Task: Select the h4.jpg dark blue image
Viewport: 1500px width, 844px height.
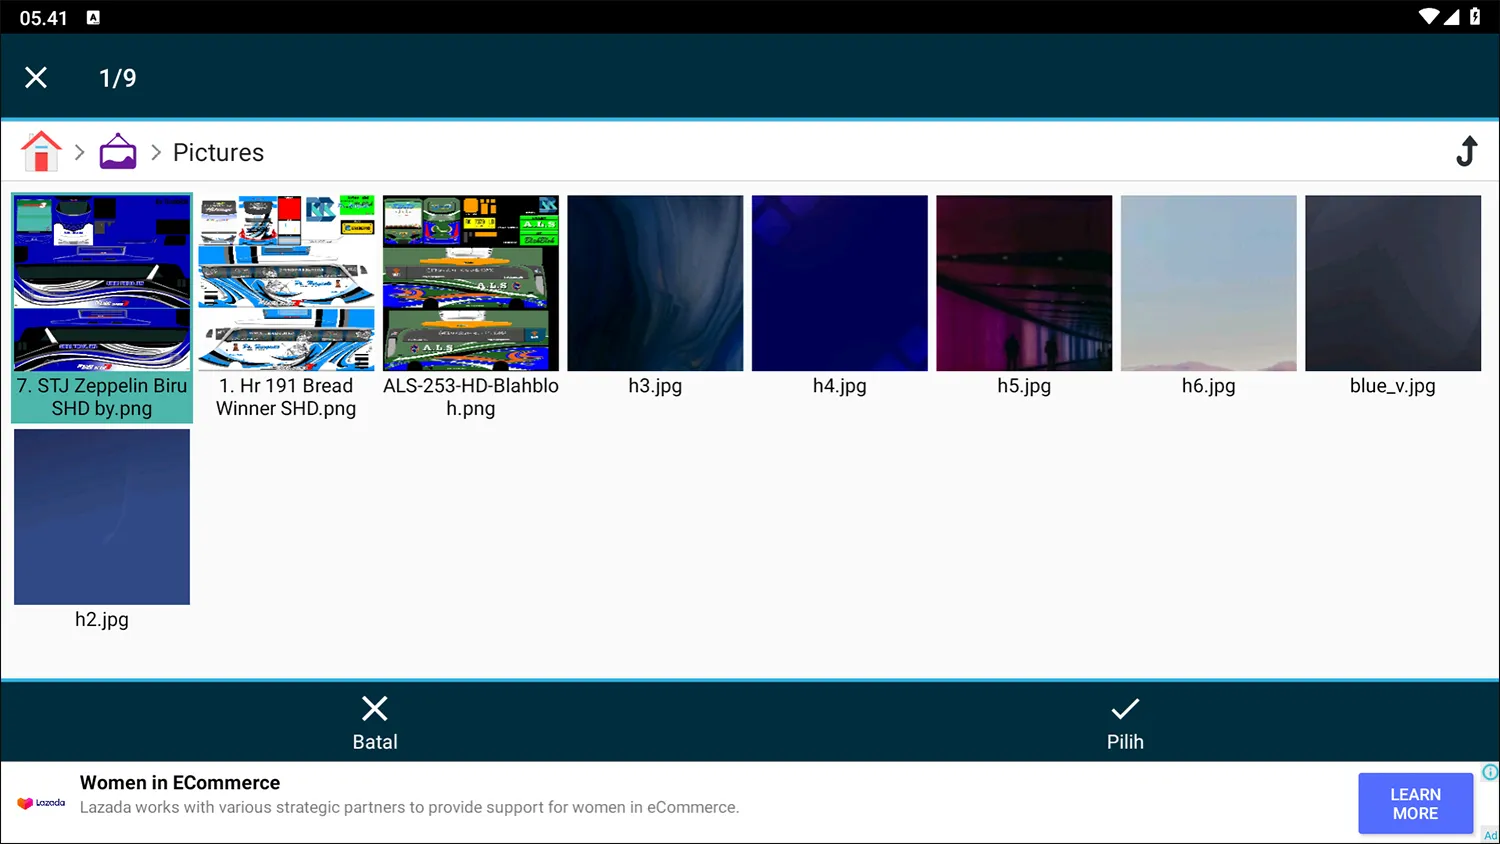Action: pos(840,284)
